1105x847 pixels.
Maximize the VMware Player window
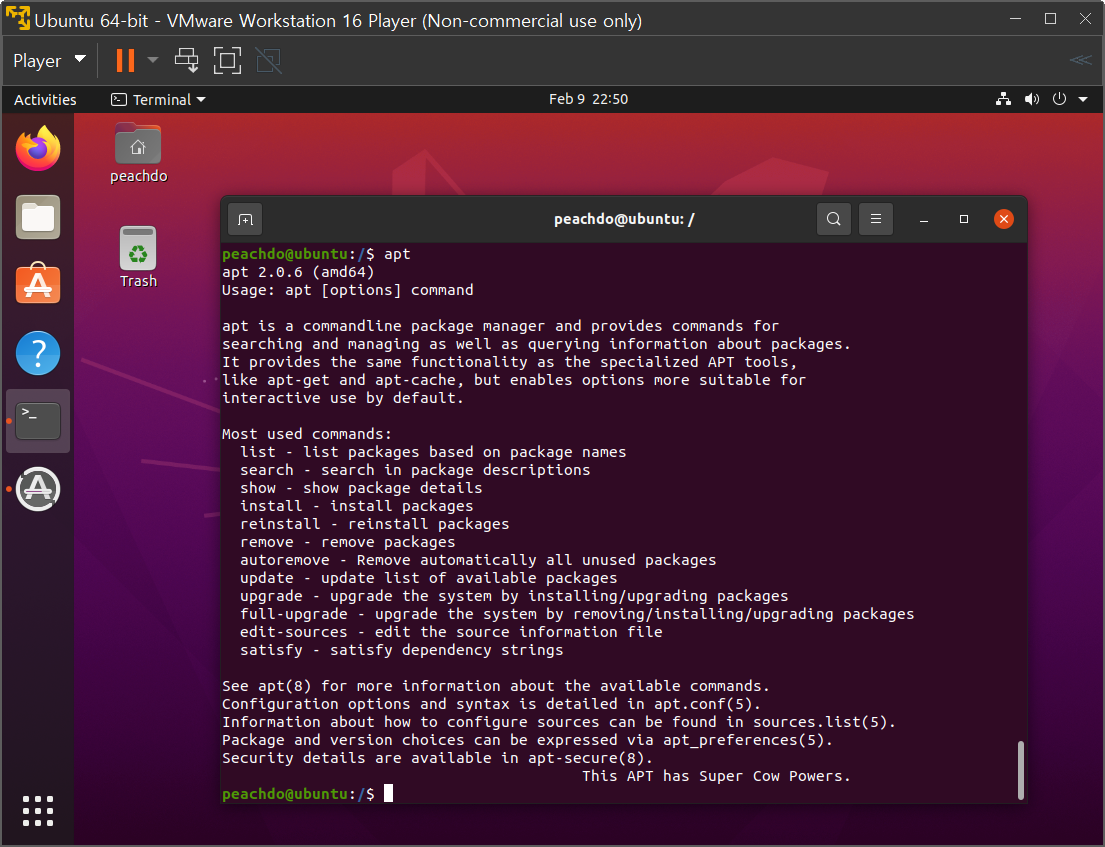pyautogui.click(x=1050, y=19)
